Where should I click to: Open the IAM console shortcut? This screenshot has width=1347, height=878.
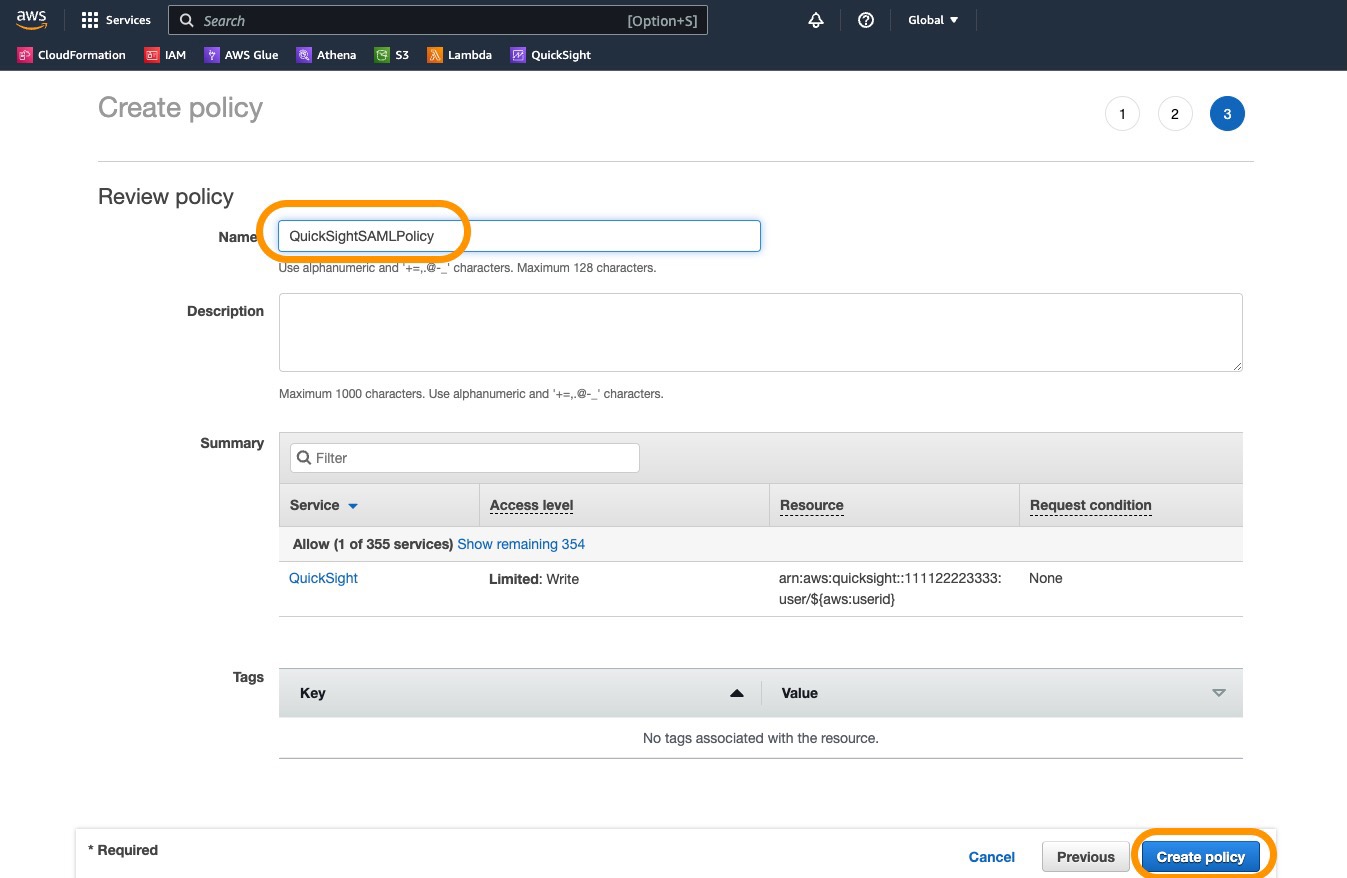pyautogui.click(x=165, y=55)
